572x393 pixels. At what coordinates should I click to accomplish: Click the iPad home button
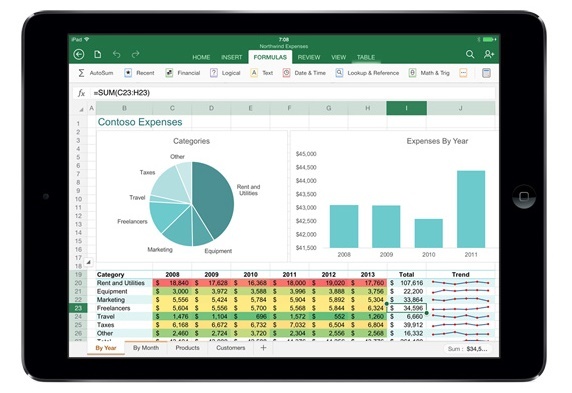click(524, 196)
